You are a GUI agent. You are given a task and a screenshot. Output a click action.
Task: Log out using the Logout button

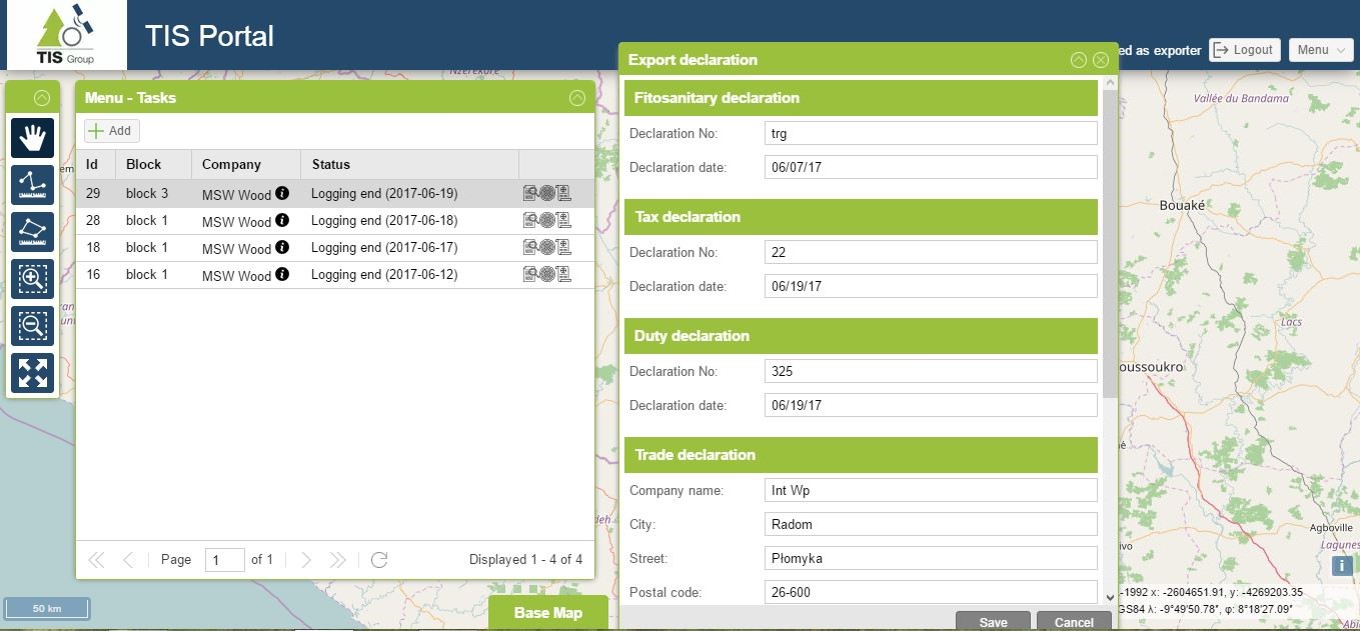[x=1244, y=50]
